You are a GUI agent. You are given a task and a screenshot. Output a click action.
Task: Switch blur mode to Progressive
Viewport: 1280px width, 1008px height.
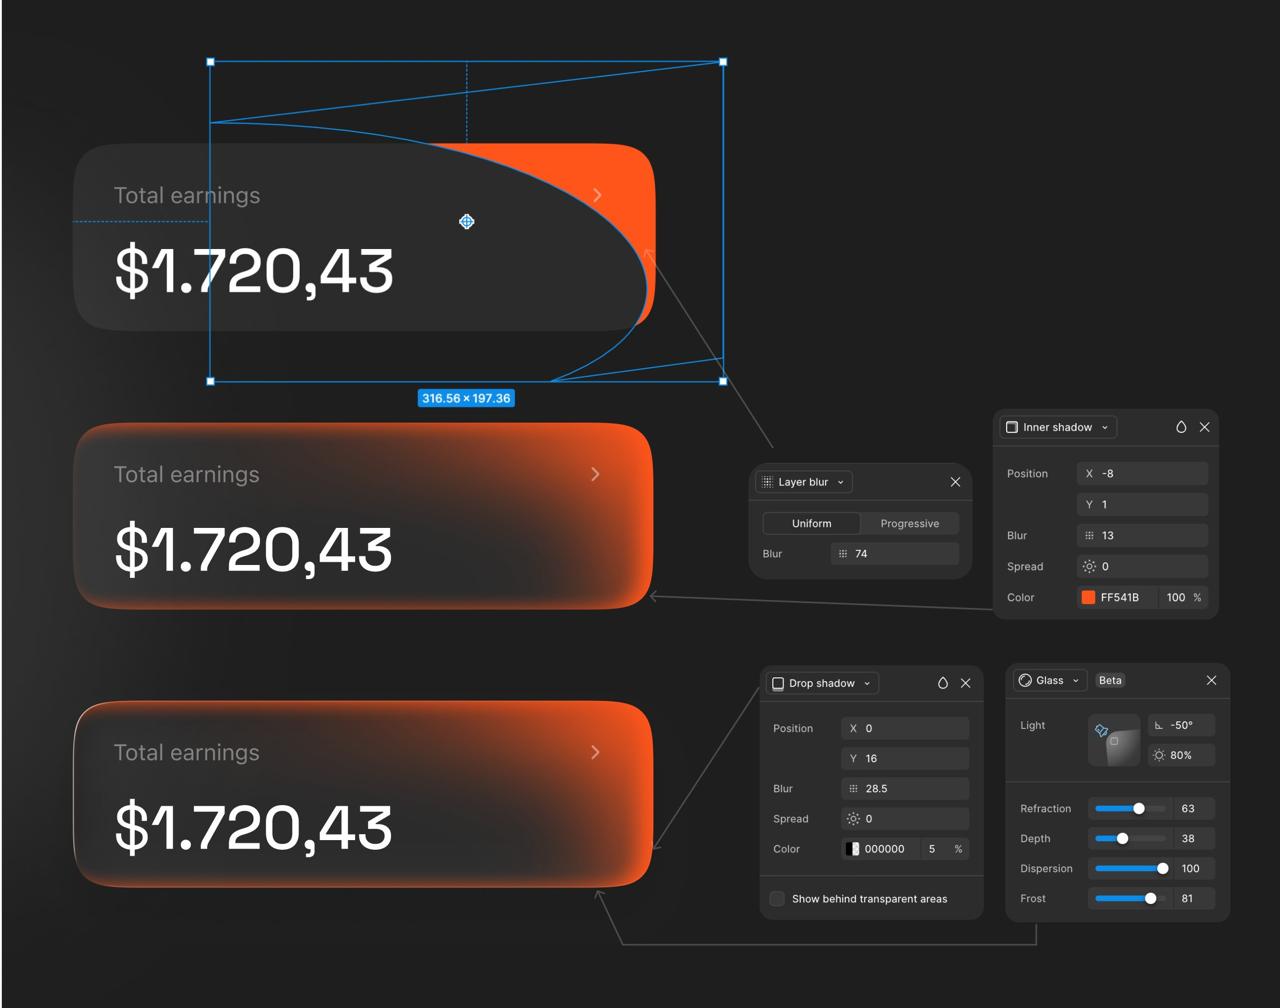pyautogui.click(x=909, y=523)
